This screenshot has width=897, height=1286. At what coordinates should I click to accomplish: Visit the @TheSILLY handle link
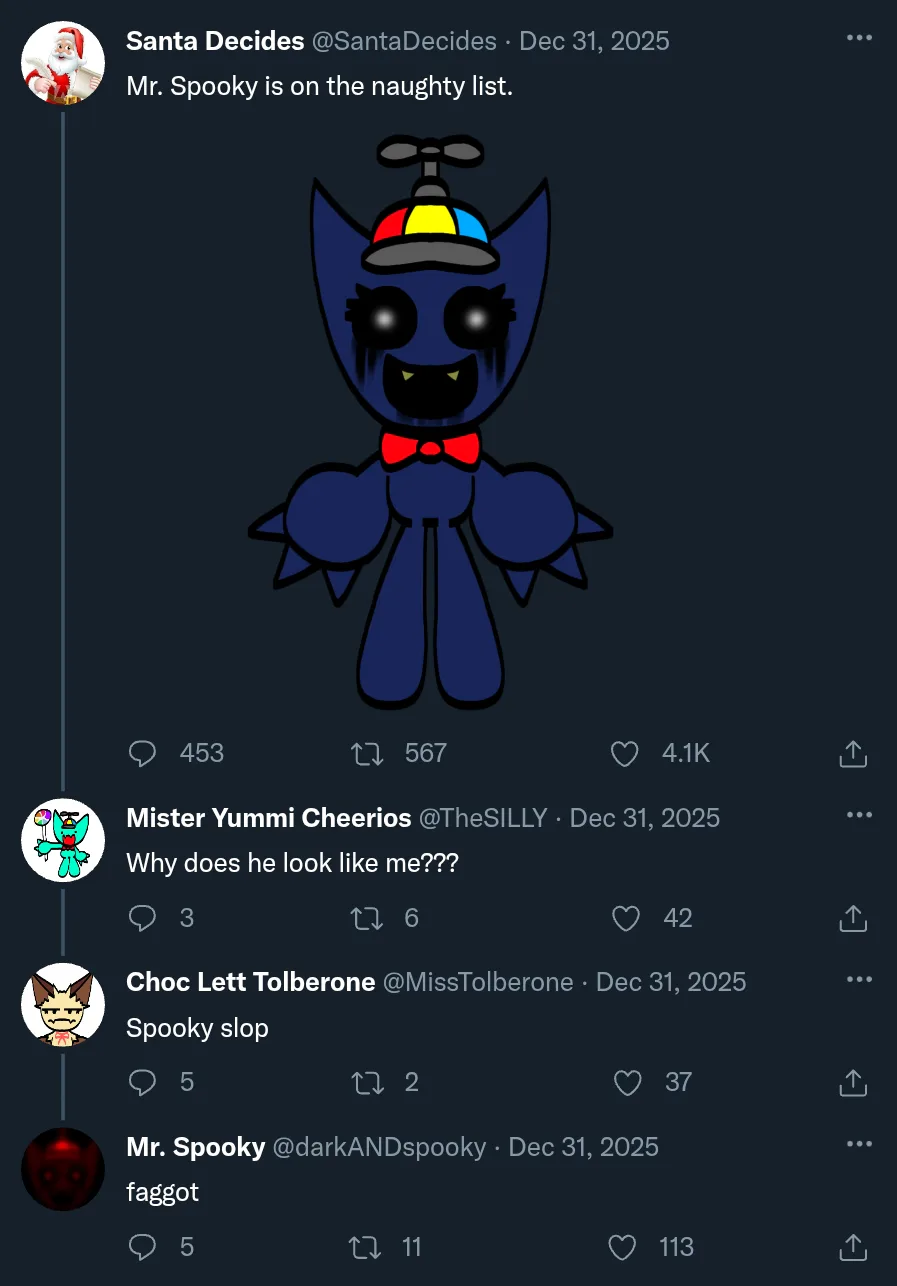tap(482, 818)
